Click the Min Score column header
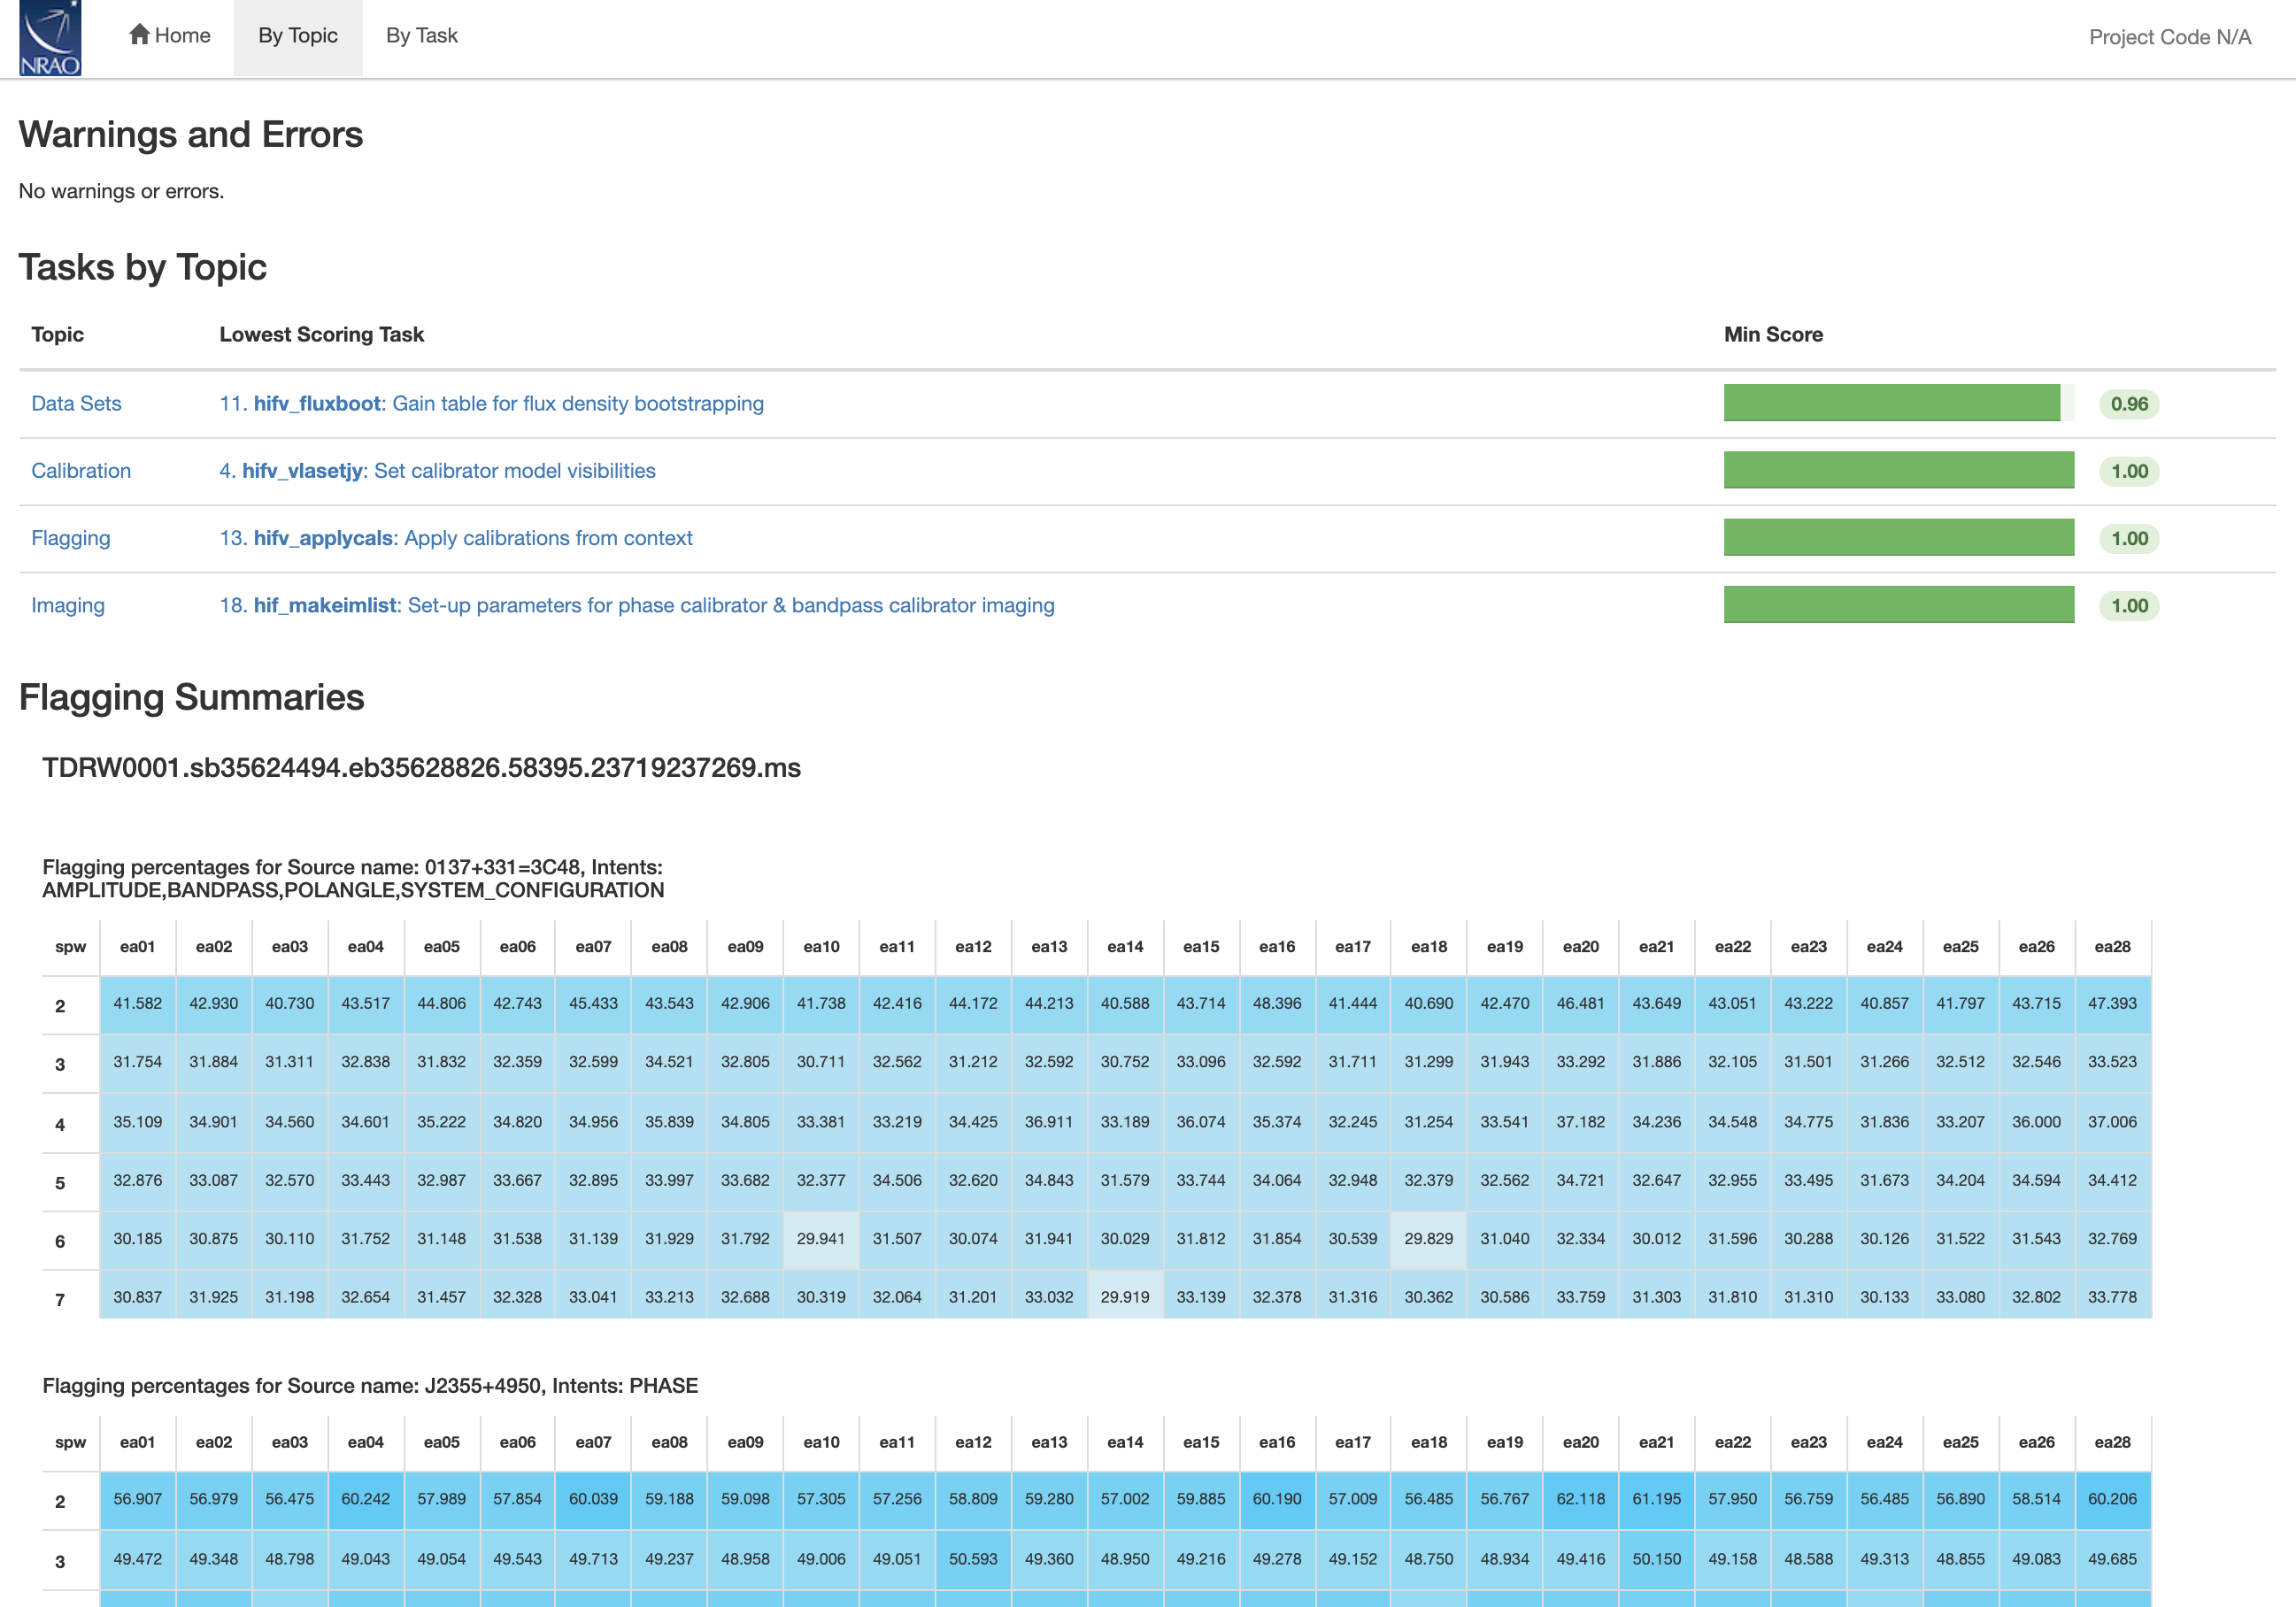The height and width of the screenshot is (1607, 2296). pos(1773,334)
